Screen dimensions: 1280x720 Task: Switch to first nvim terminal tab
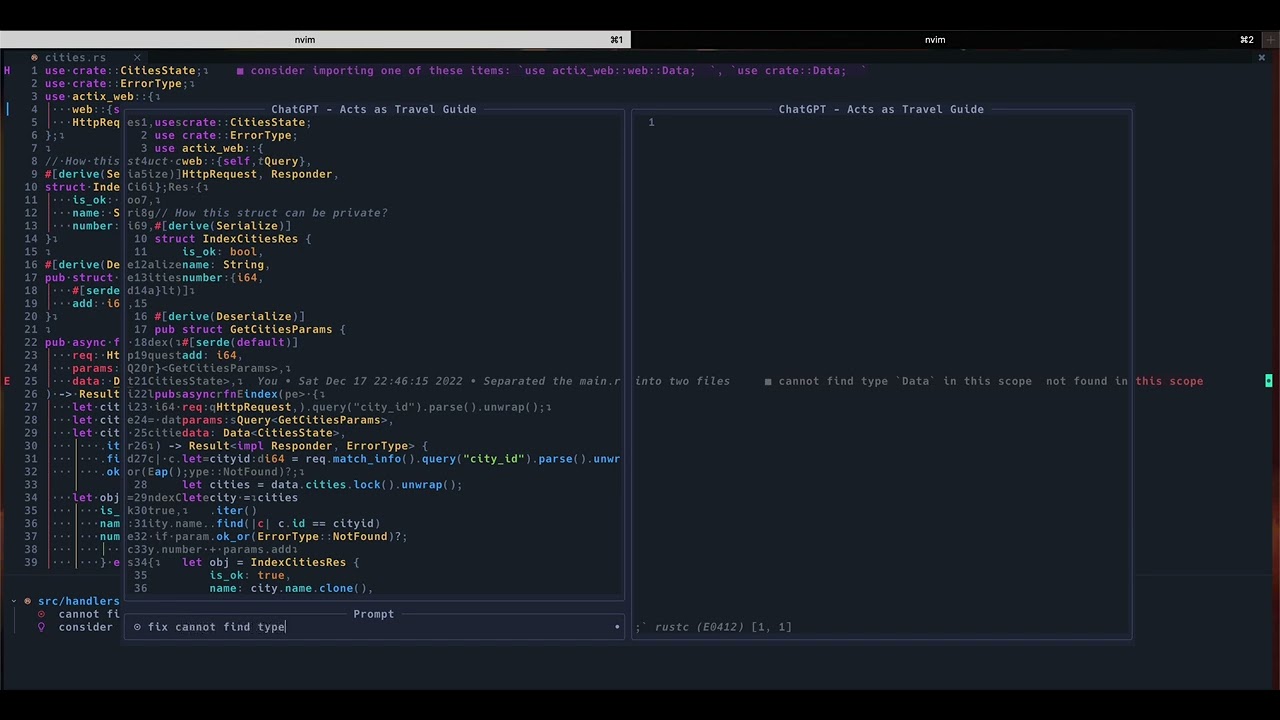(x=315, y=40)
